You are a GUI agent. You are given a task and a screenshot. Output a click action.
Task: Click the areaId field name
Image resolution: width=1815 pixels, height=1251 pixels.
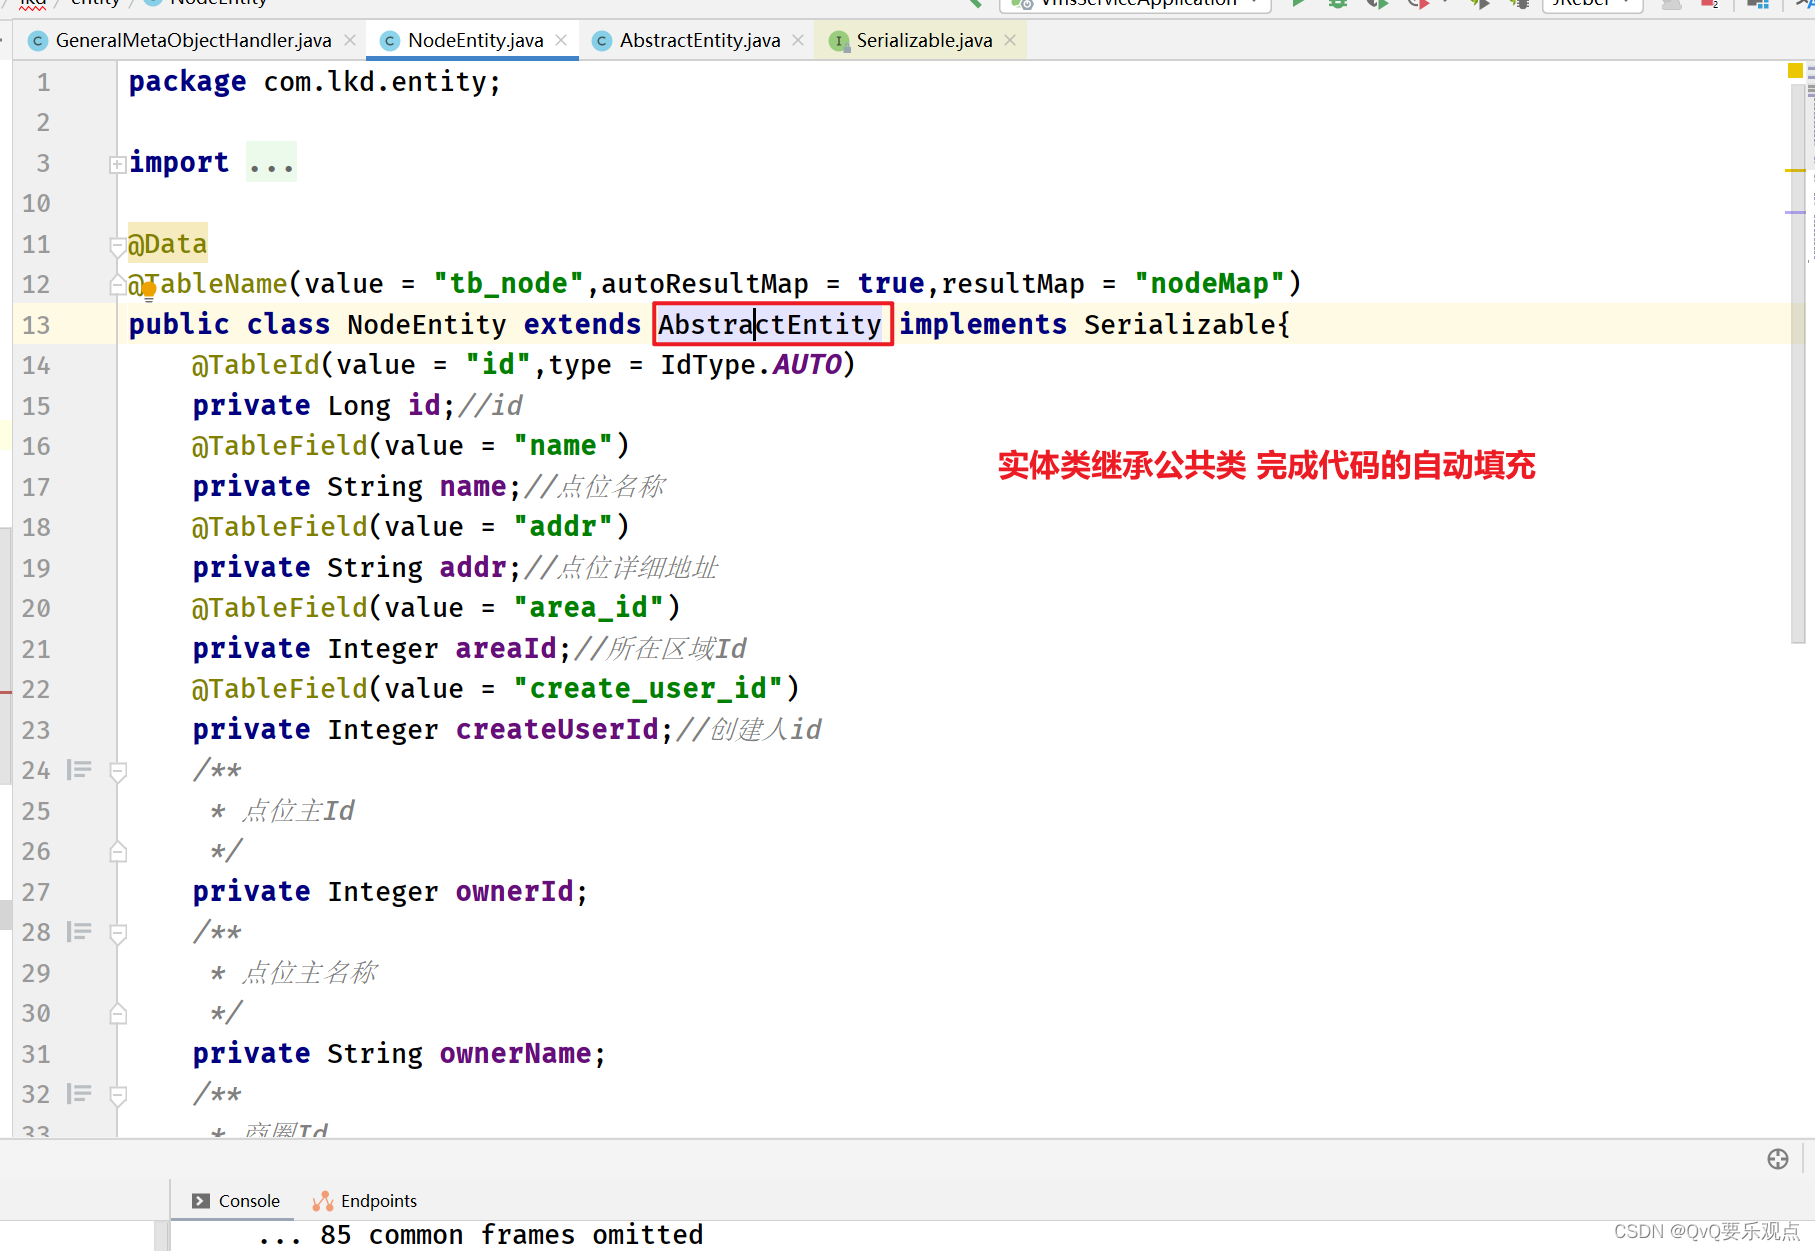[x=505, y=649]
